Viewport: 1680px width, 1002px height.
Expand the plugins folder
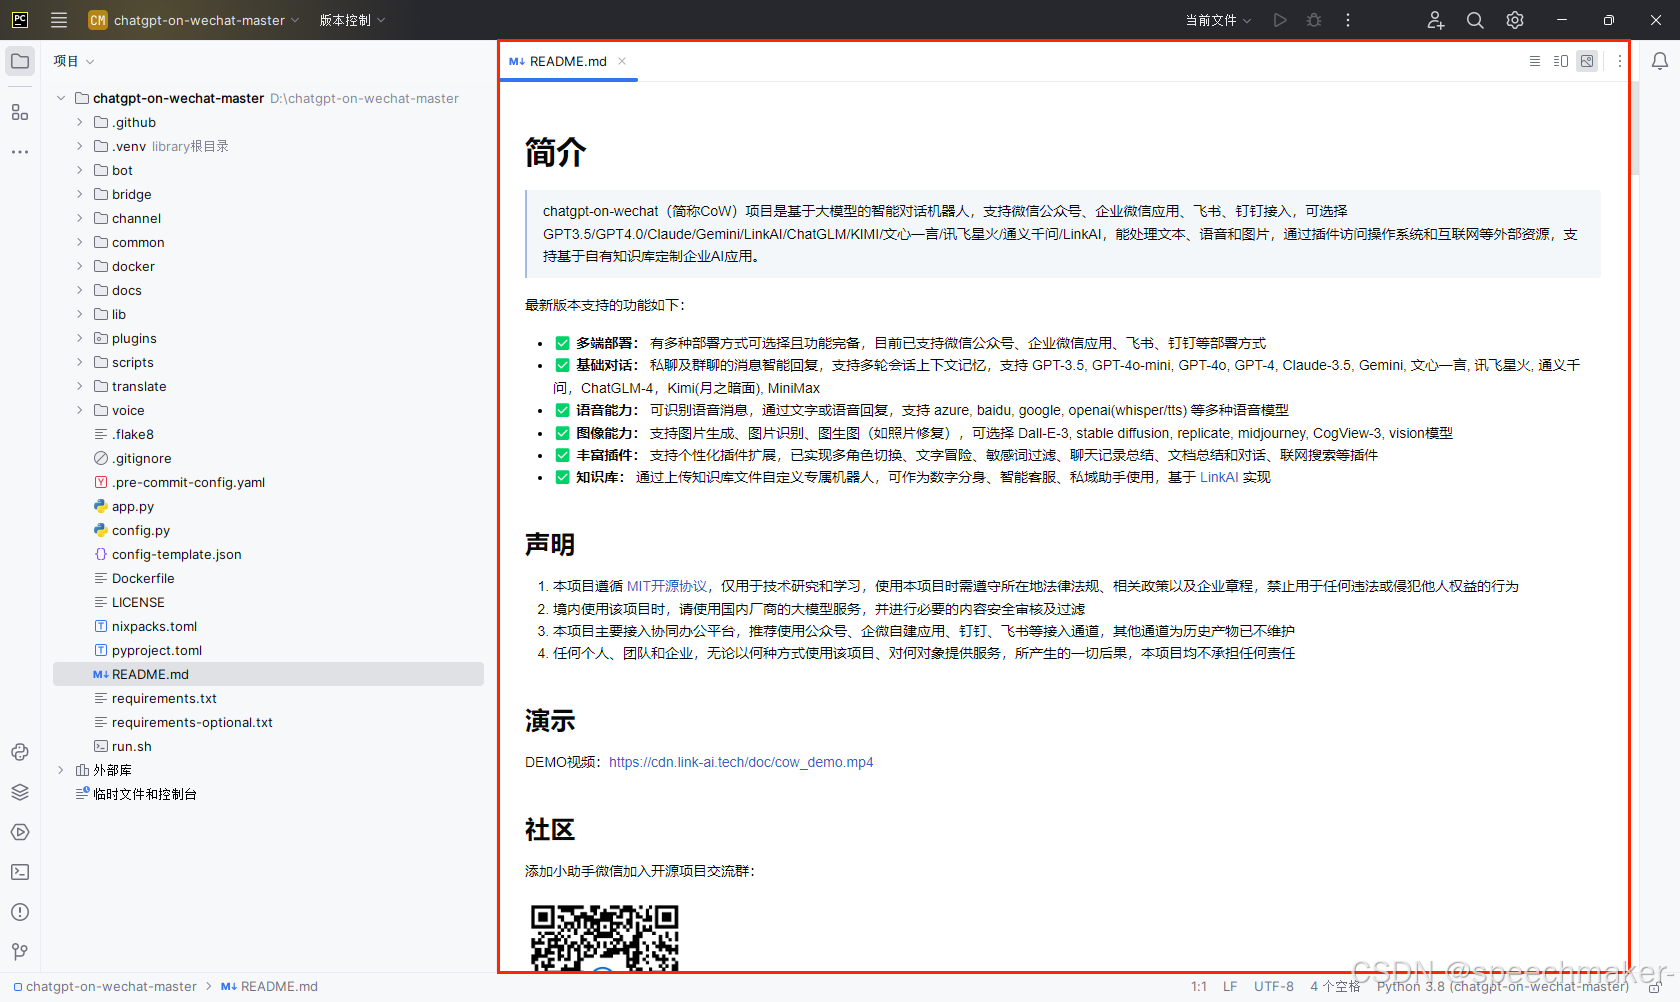[x=80, y=338]
